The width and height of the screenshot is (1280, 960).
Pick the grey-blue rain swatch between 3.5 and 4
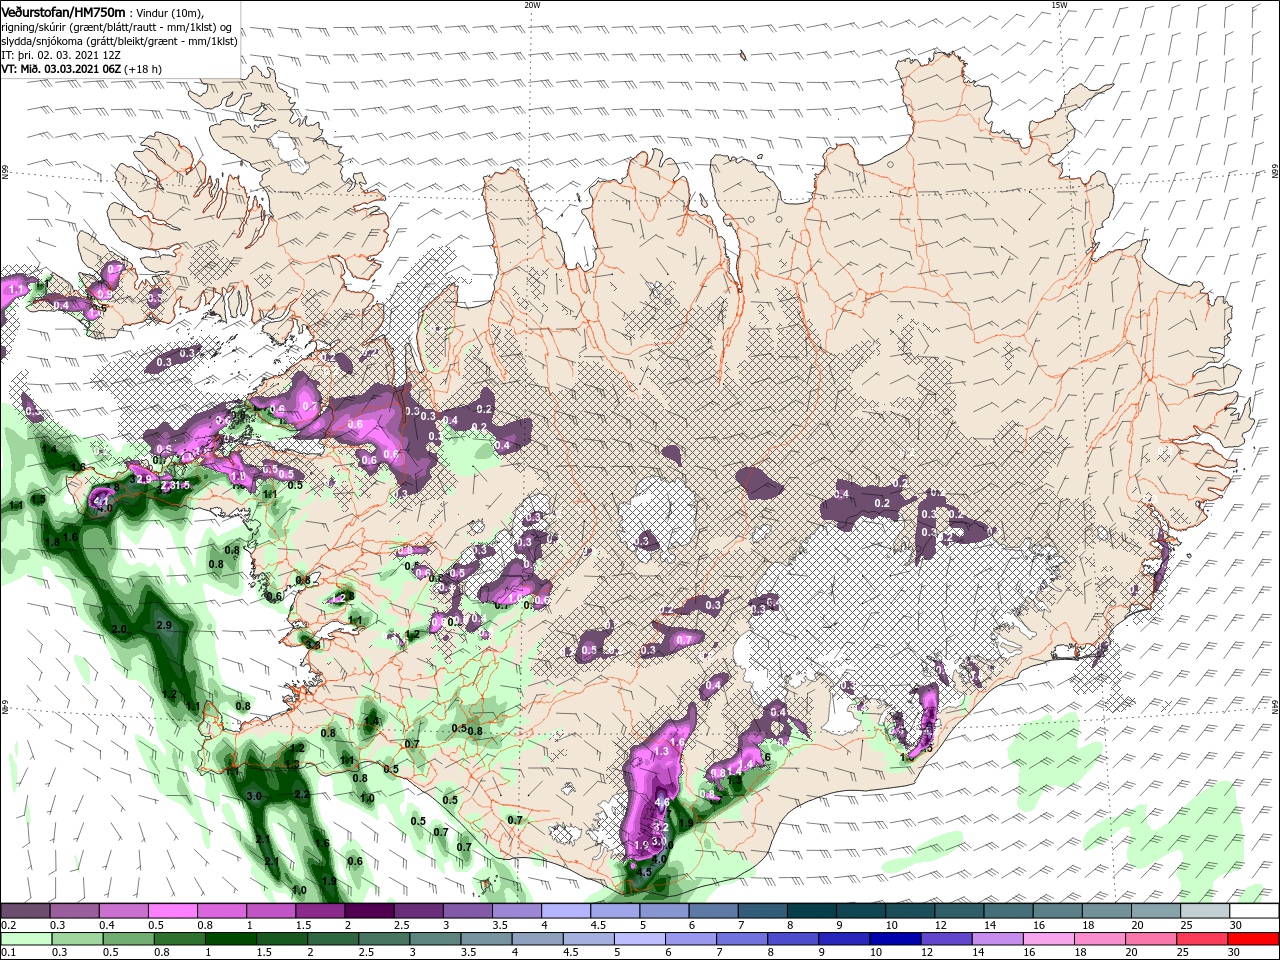pos(485,938)
